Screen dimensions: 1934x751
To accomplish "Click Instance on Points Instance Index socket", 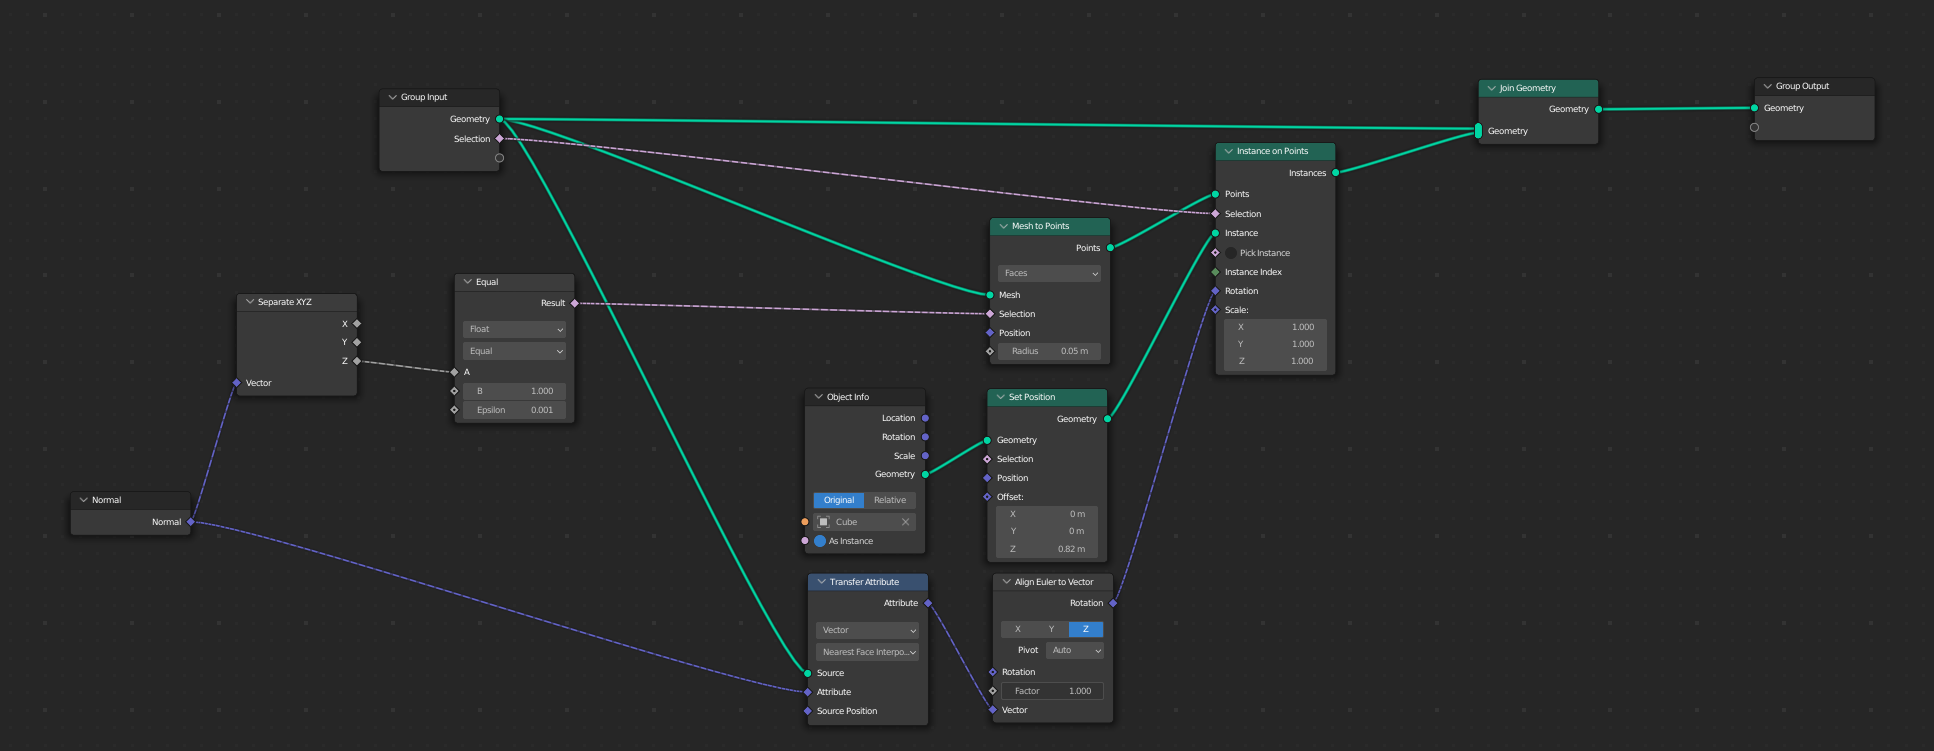I will (1216, 272).
